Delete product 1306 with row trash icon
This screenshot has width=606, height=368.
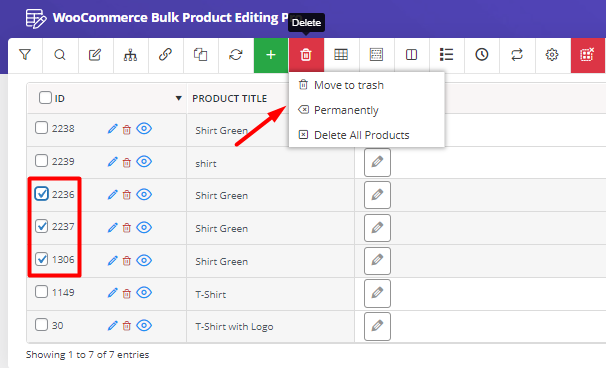(x=127, y=261)
